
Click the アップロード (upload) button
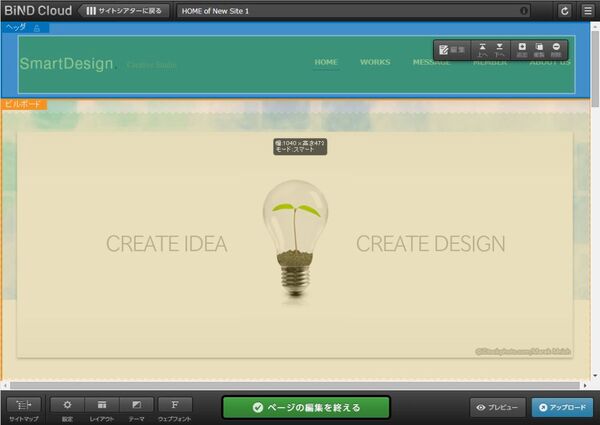tap(561, 407)
